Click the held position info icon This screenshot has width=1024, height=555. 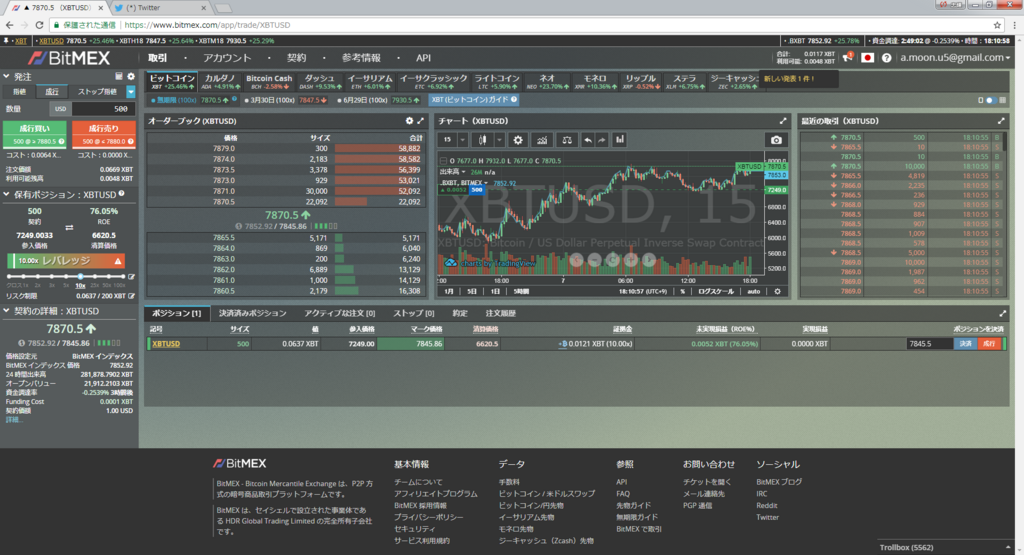[x=121, y=194]
